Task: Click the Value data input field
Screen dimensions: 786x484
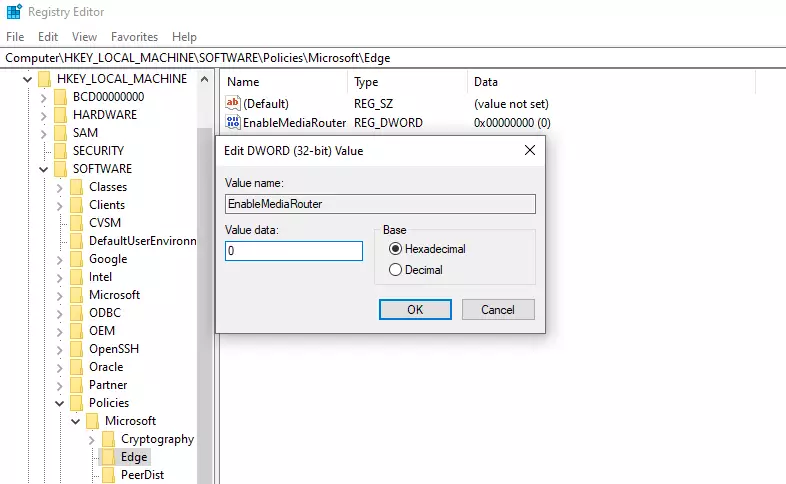Action: (294, 251)
